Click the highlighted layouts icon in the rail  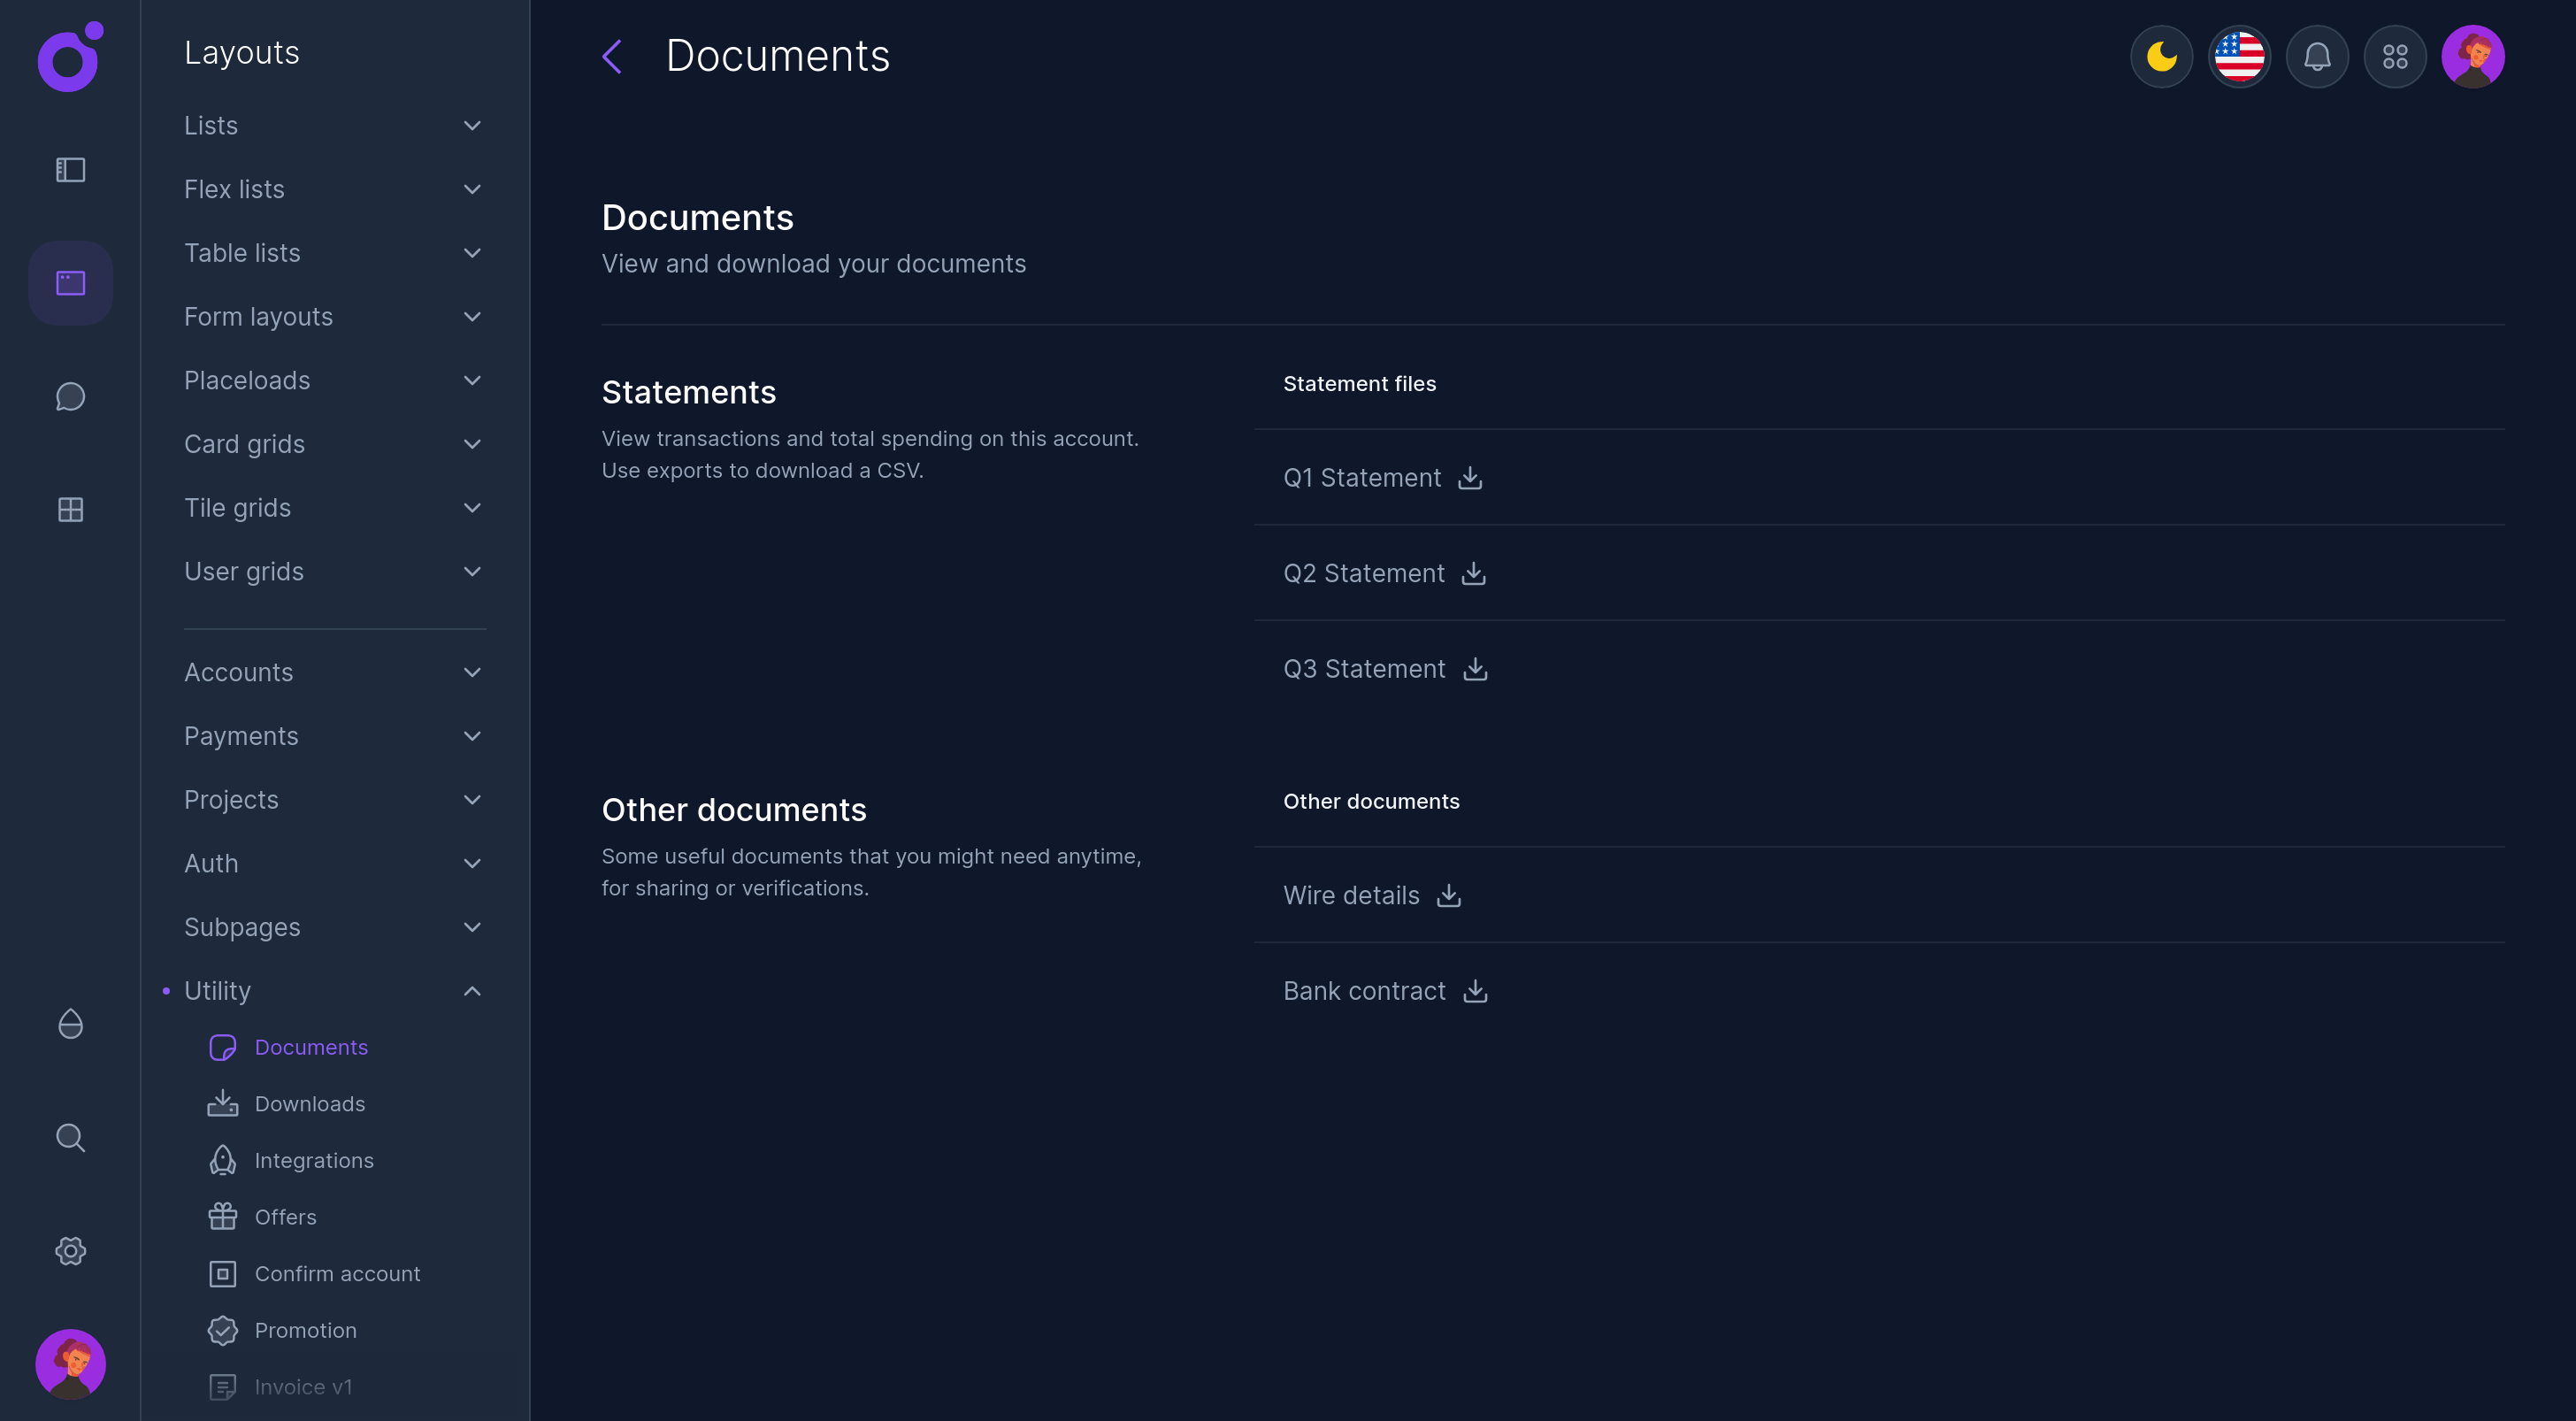point(70,283)
